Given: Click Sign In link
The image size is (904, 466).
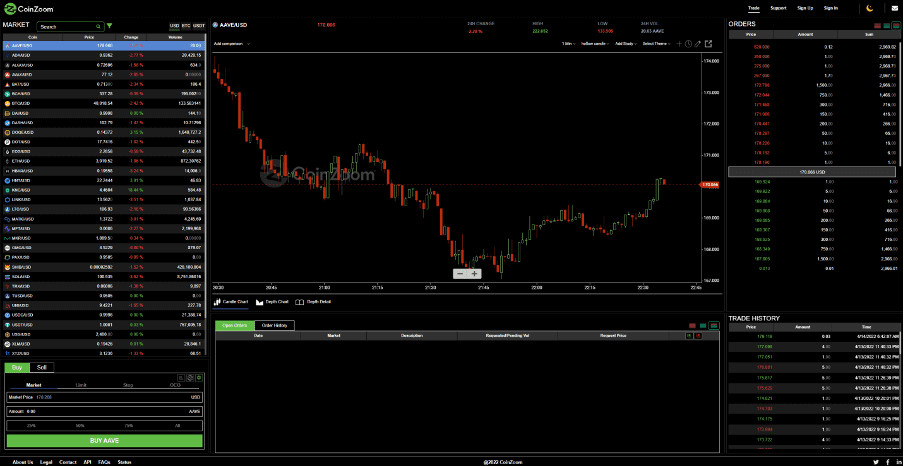Looking at the screenshot, I should pyautogui.click(x=831, y=8).
